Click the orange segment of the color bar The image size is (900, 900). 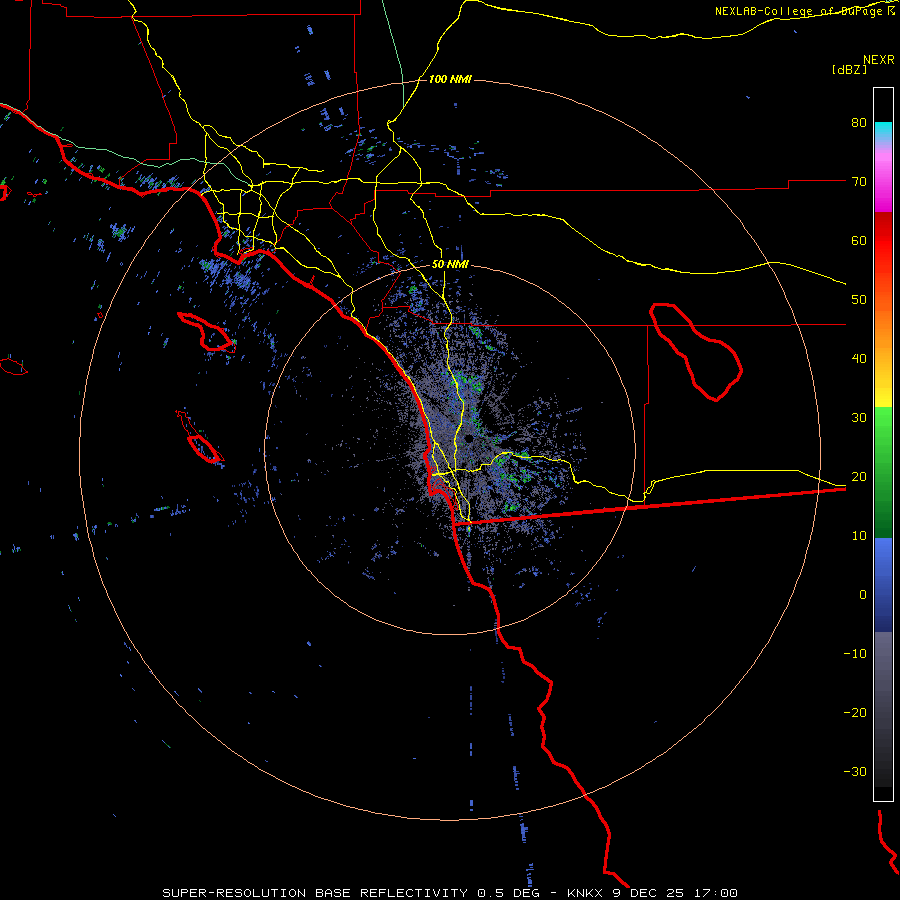[x=883, y=327]
